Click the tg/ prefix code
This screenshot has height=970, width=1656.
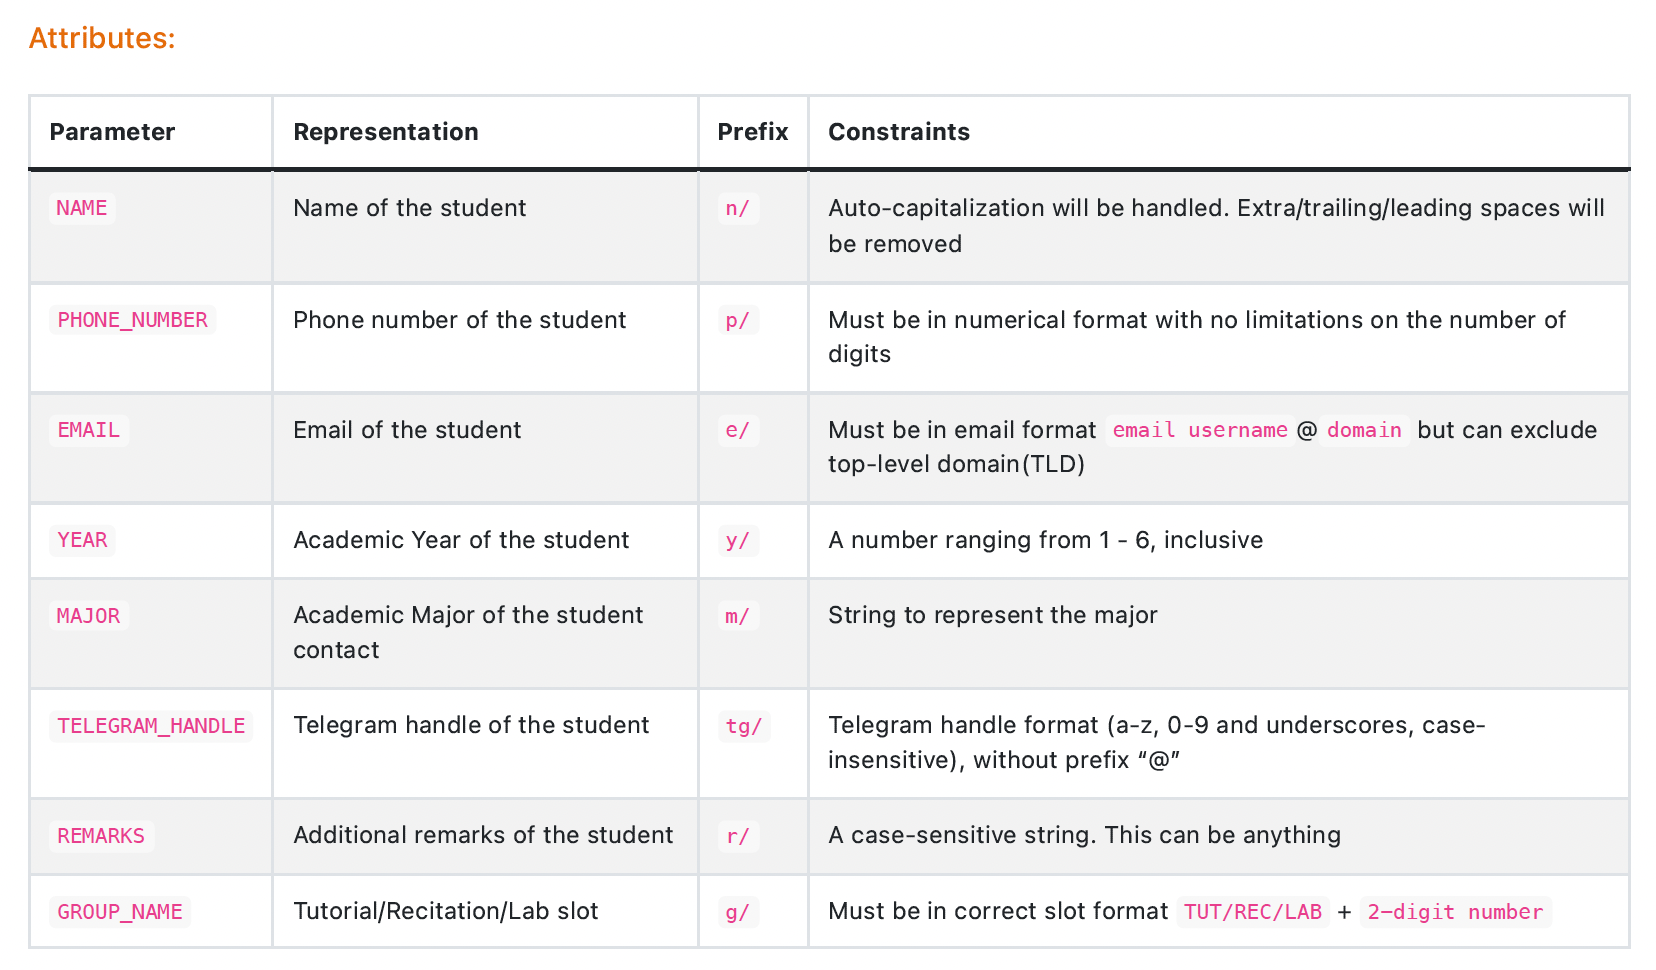[x=743, y=726]
